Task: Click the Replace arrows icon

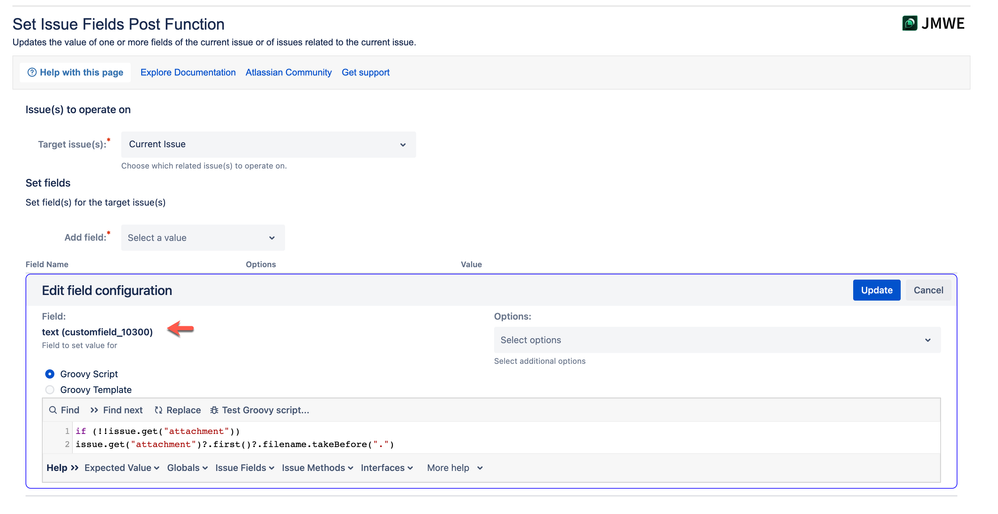Action: [158, 410]
